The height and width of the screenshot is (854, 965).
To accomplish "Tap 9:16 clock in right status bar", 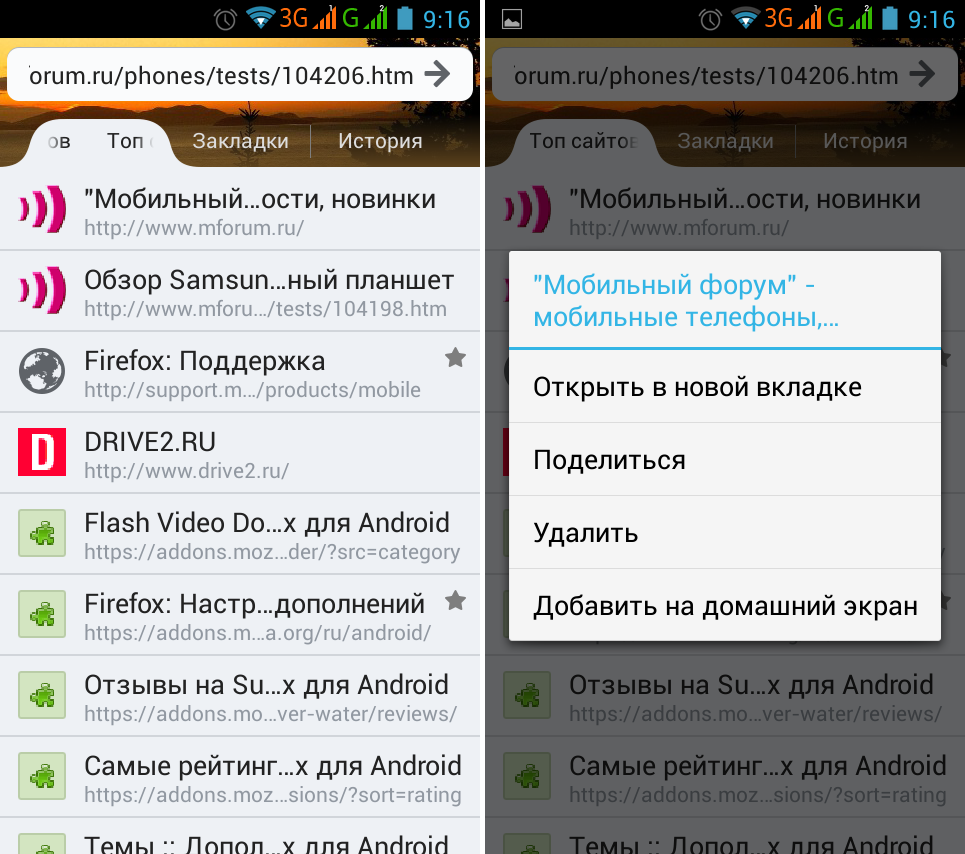I will click(931, 20).
